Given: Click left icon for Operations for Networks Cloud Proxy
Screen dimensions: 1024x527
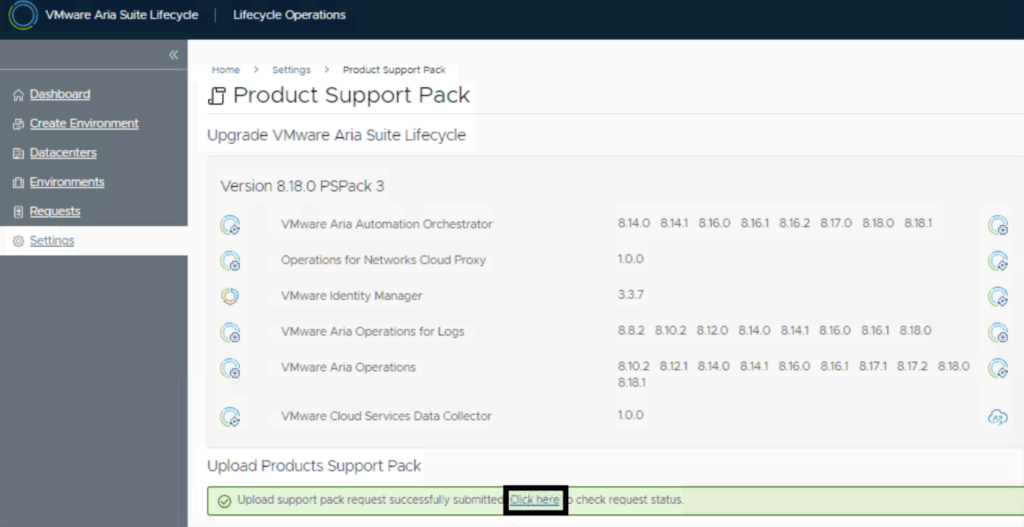Looking at the screenshot, I should coord(230,261).
